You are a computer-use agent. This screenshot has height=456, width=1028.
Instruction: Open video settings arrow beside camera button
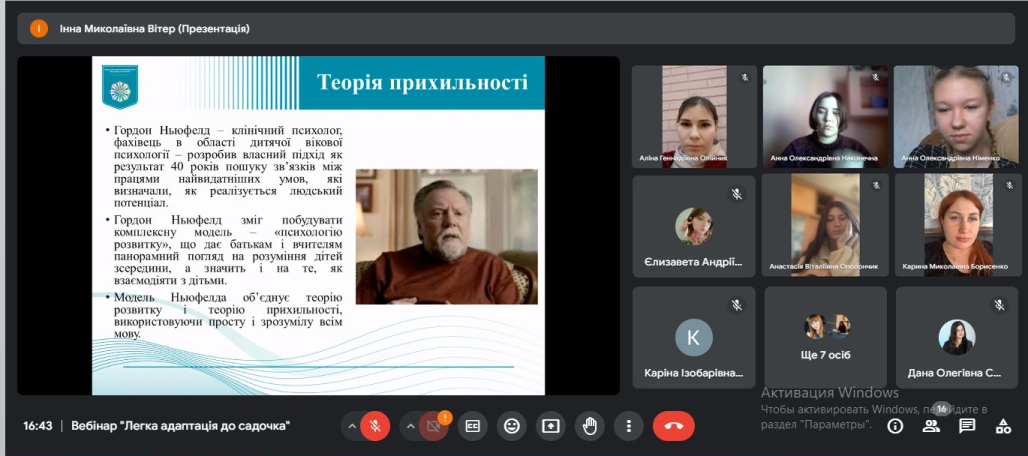(x=410, y=427)
